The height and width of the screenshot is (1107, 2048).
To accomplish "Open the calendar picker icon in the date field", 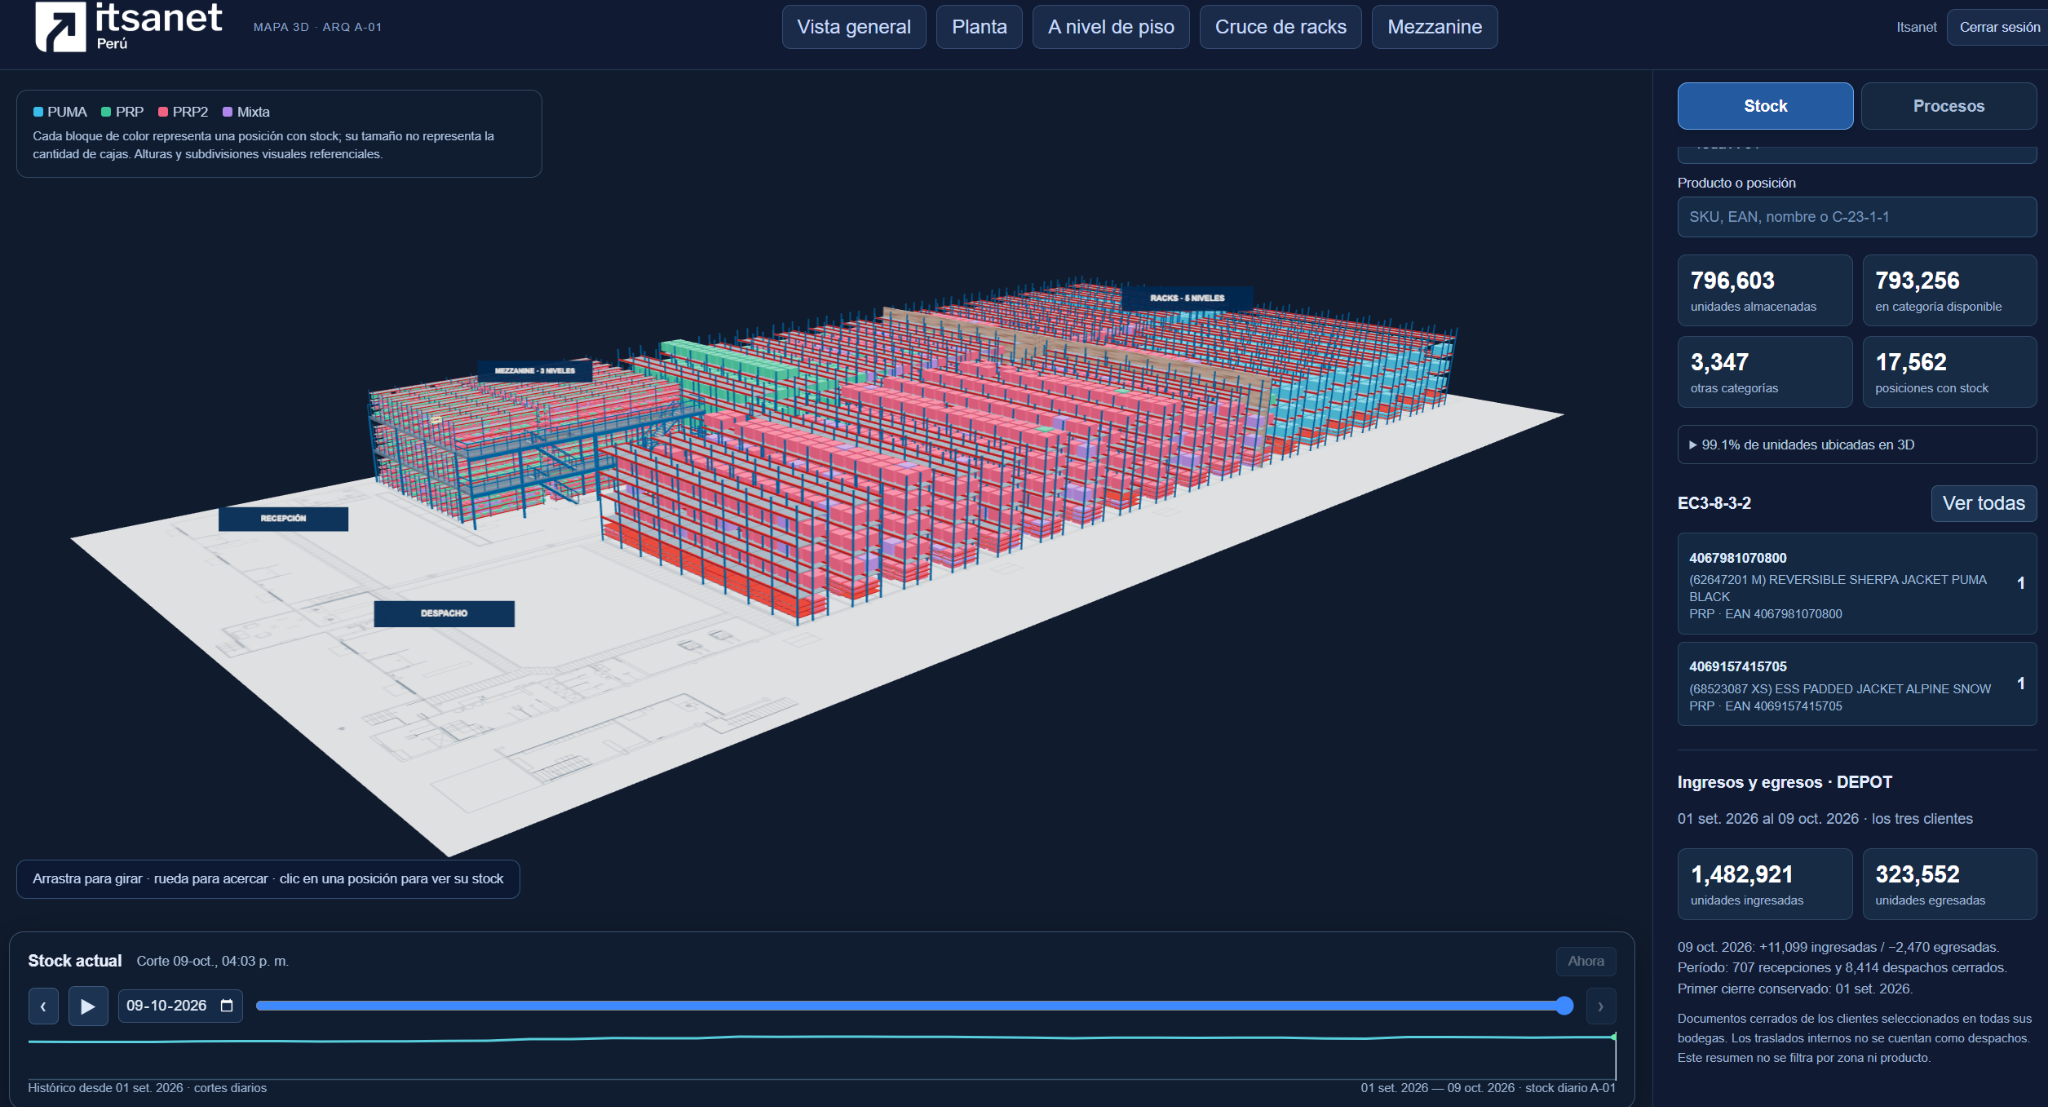I will (x=227, y=1006).
